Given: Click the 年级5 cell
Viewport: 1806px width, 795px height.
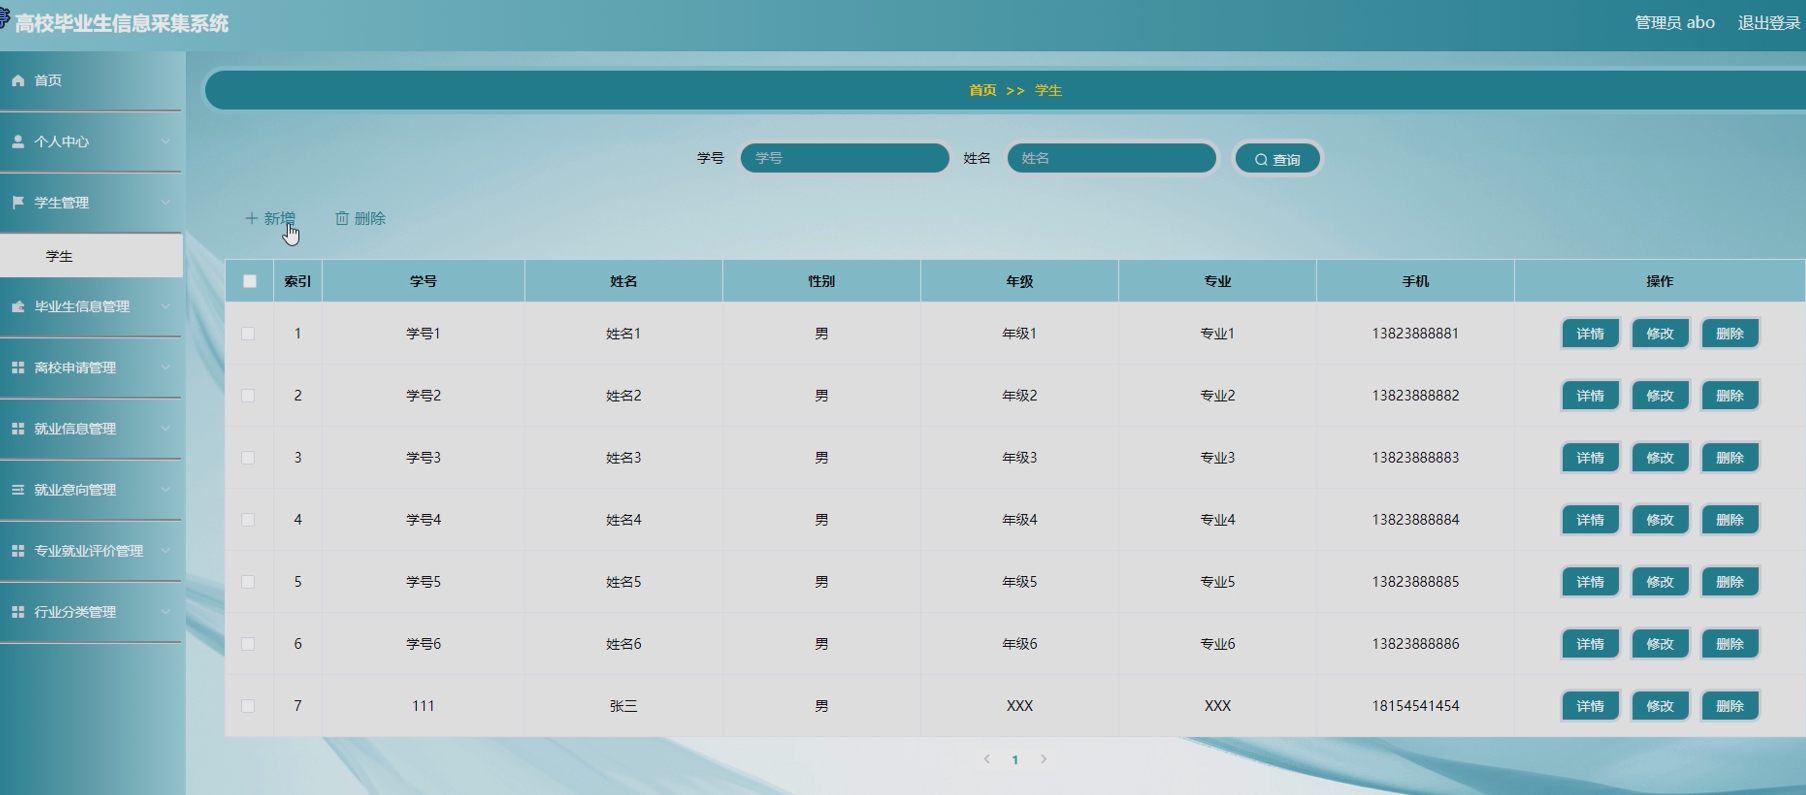Looking at the screenshot, I should pyautogui.click(x=1019, y=581).
